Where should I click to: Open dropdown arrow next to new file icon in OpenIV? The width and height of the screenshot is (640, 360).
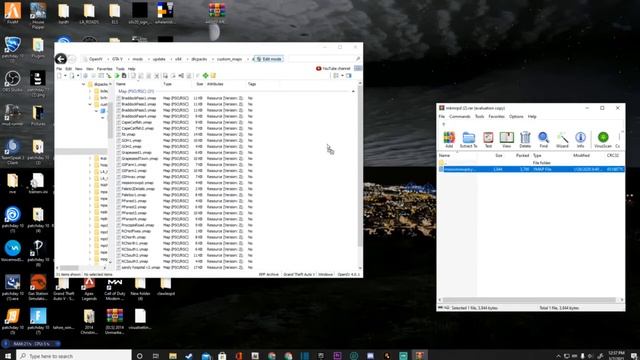click(65, 76)
